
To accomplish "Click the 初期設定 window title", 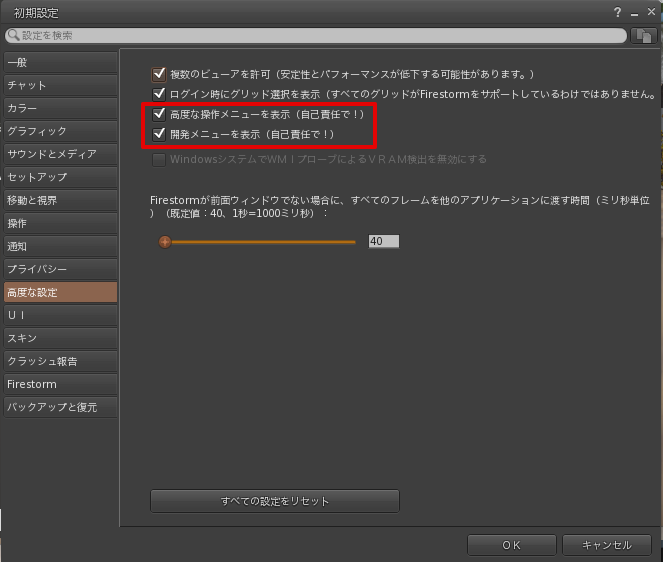I will [36, 13].
